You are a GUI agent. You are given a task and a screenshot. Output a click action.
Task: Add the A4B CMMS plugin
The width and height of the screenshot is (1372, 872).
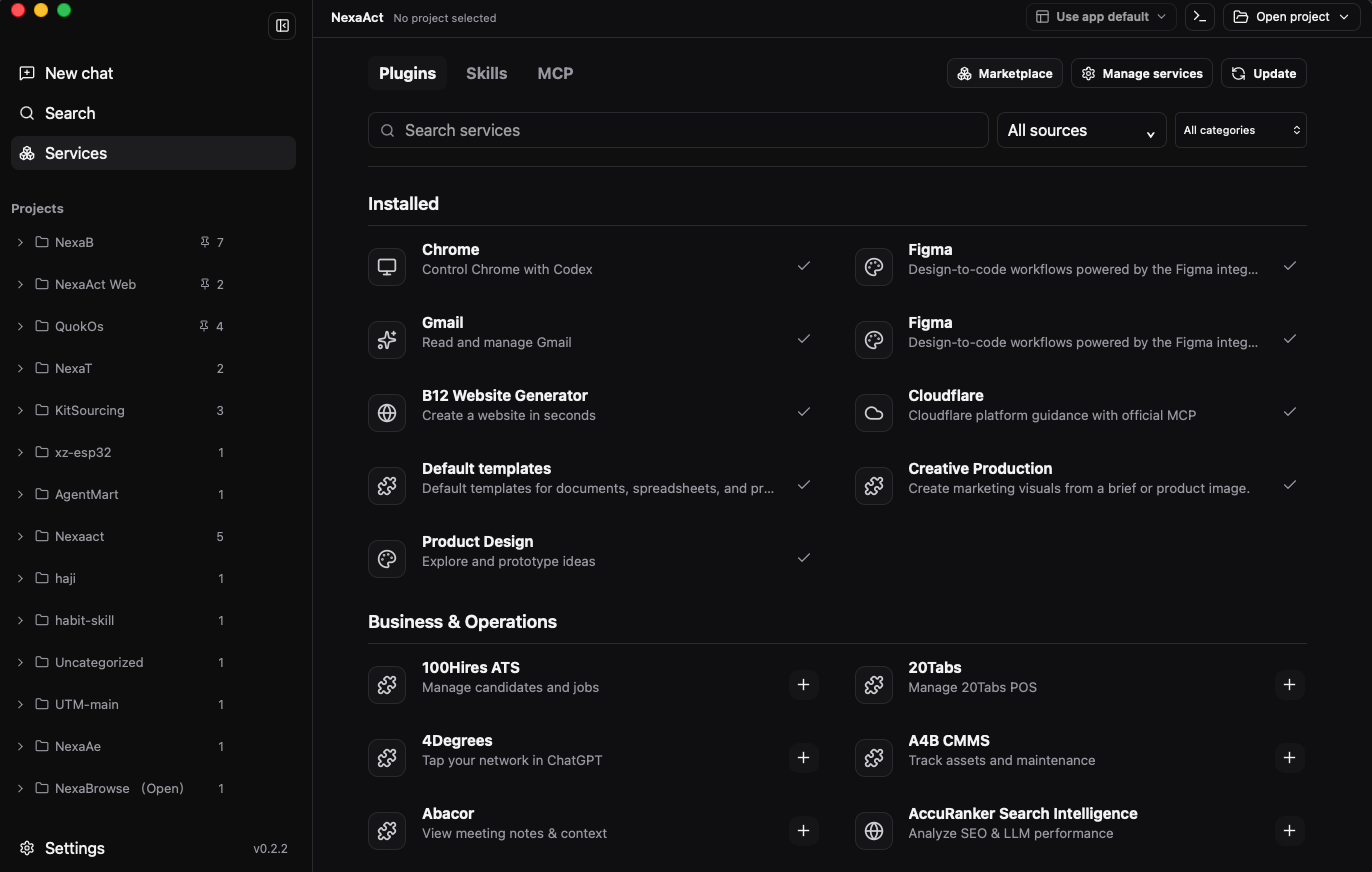click(x=1290, y=758)
